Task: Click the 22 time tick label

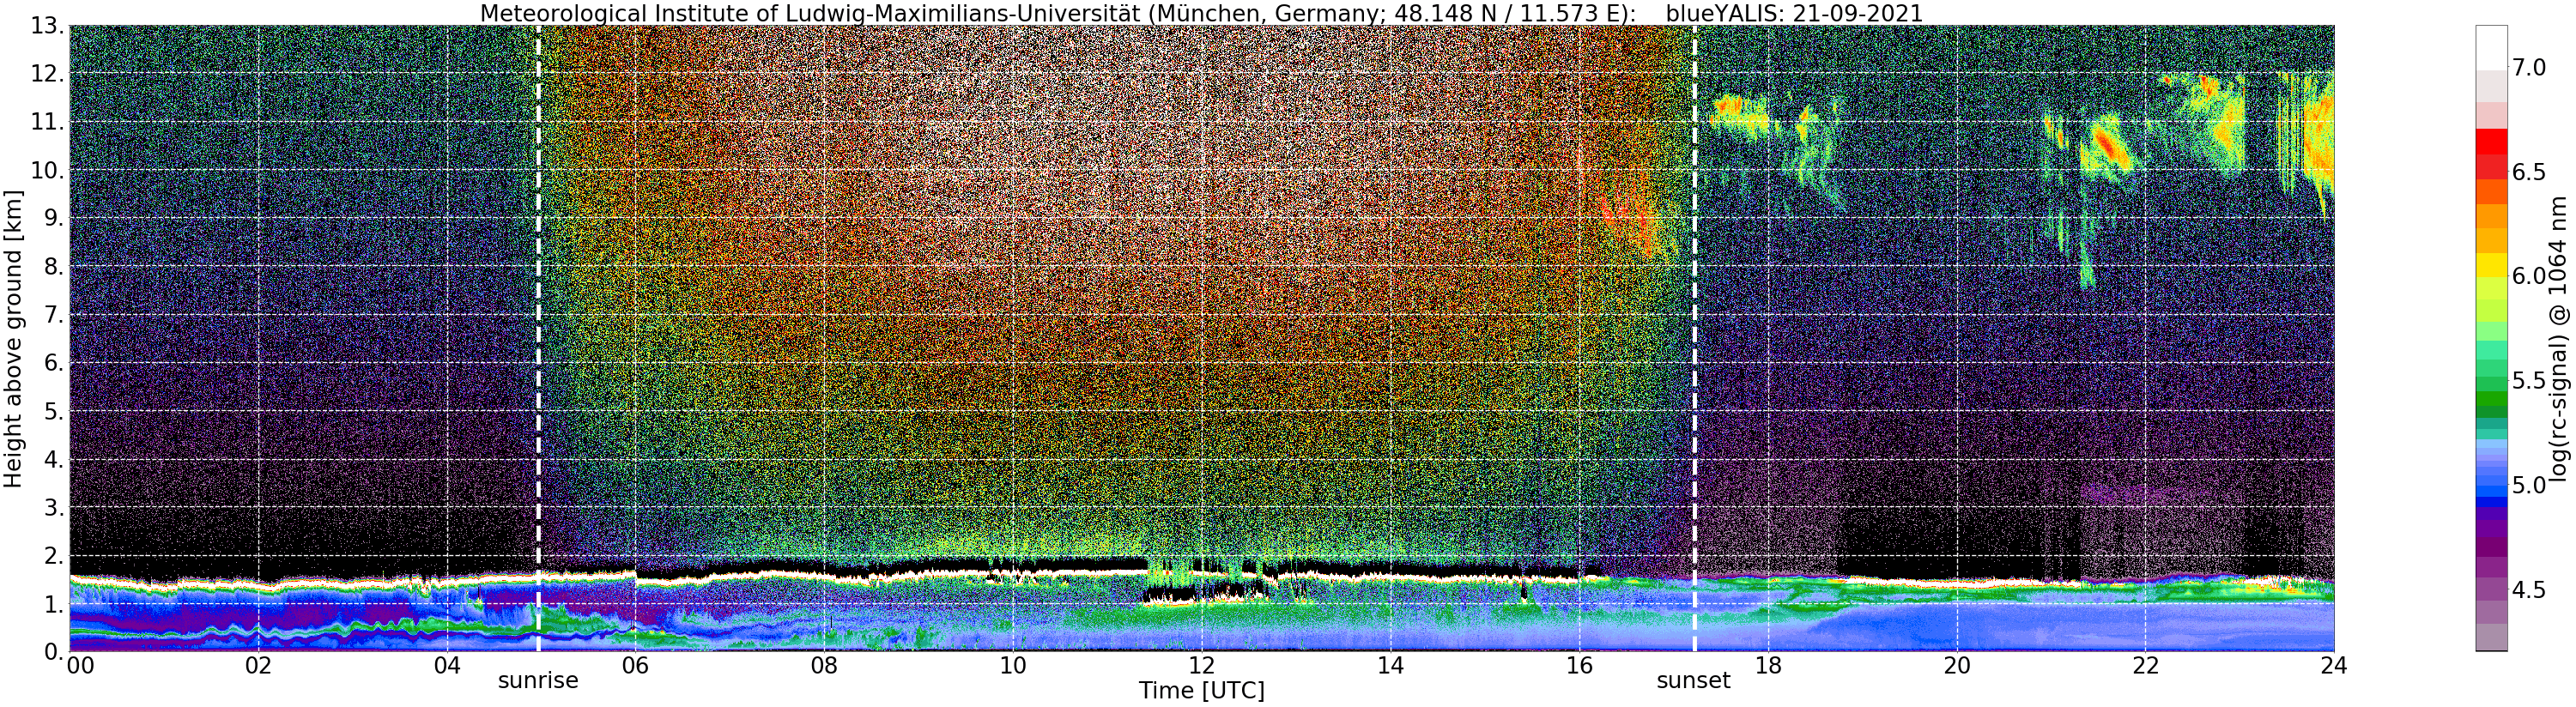Action: click(x=2145, y=665)
